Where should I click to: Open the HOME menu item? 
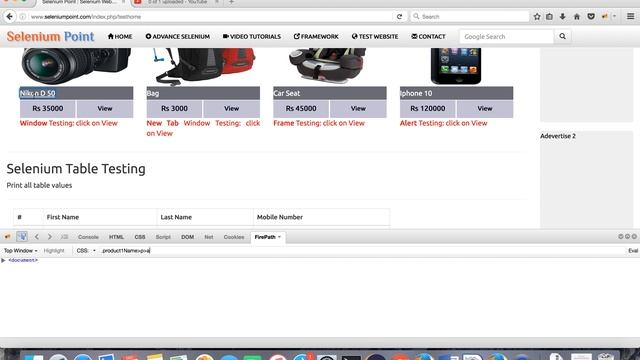click(120, 36)
